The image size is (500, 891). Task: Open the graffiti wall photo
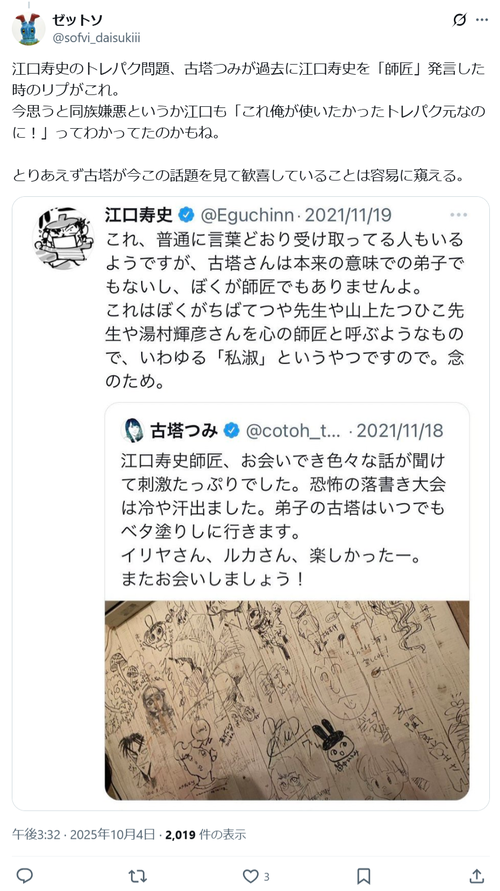click(x=287, y=700)
